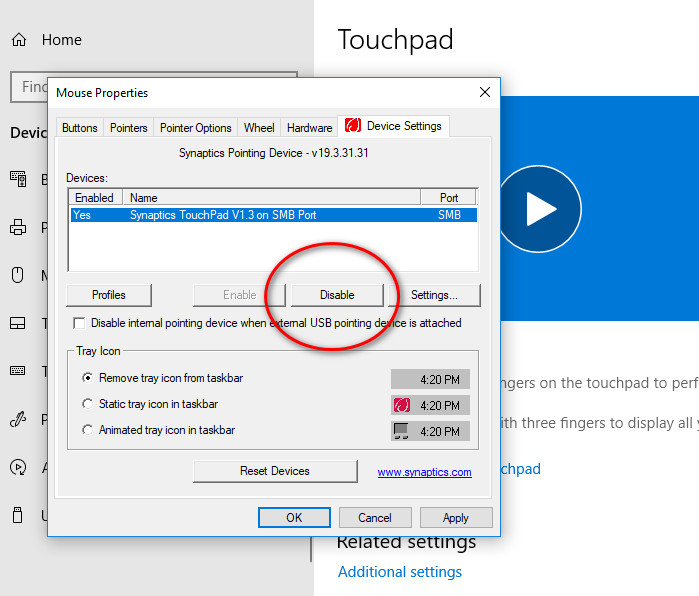
Task: Open the Pointer Options tab
Action: [x=195, y=128]
